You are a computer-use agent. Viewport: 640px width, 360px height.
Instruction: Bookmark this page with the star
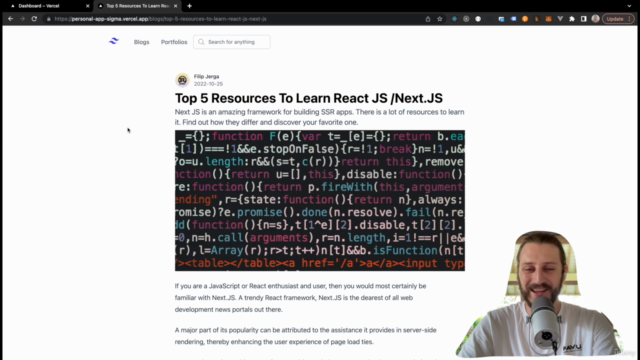(x=440, y=19)
